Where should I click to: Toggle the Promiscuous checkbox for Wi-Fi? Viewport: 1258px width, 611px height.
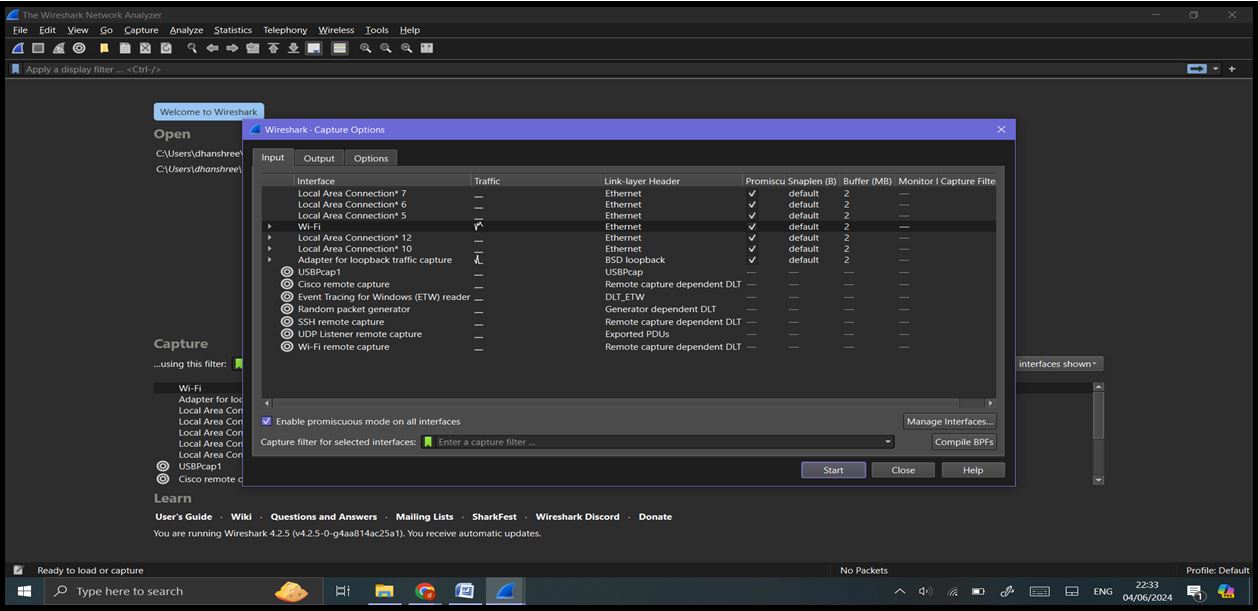[752, 226]
